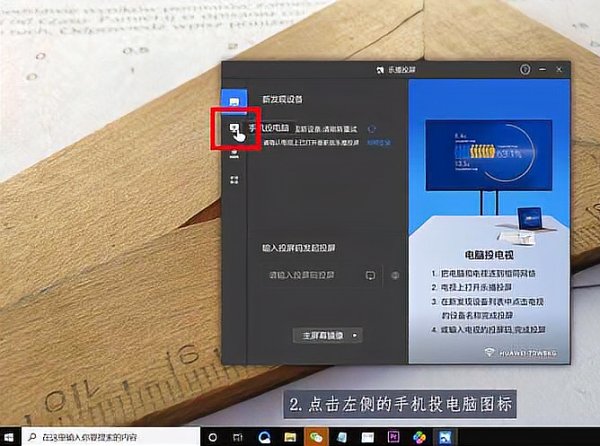
Task: Open WeChat from the taskbar
Action: pyautogui.click(x=317, y=437)
